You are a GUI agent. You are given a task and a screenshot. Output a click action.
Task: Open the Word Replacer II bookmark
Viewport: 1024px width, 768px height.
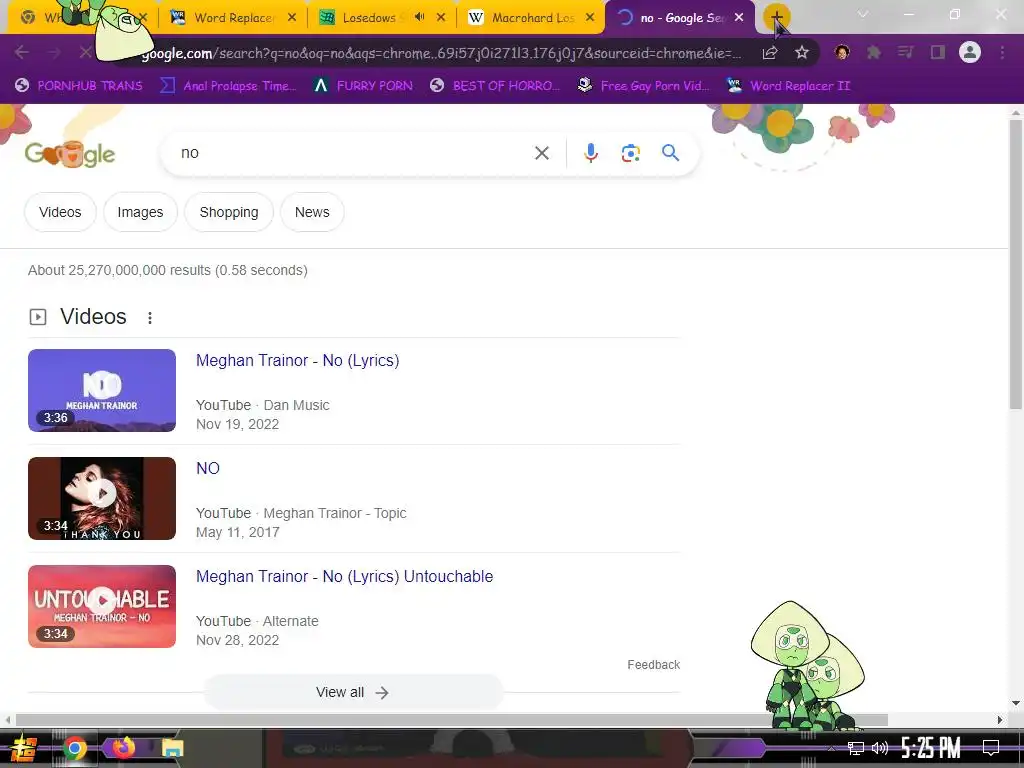[x=788, y=86]
